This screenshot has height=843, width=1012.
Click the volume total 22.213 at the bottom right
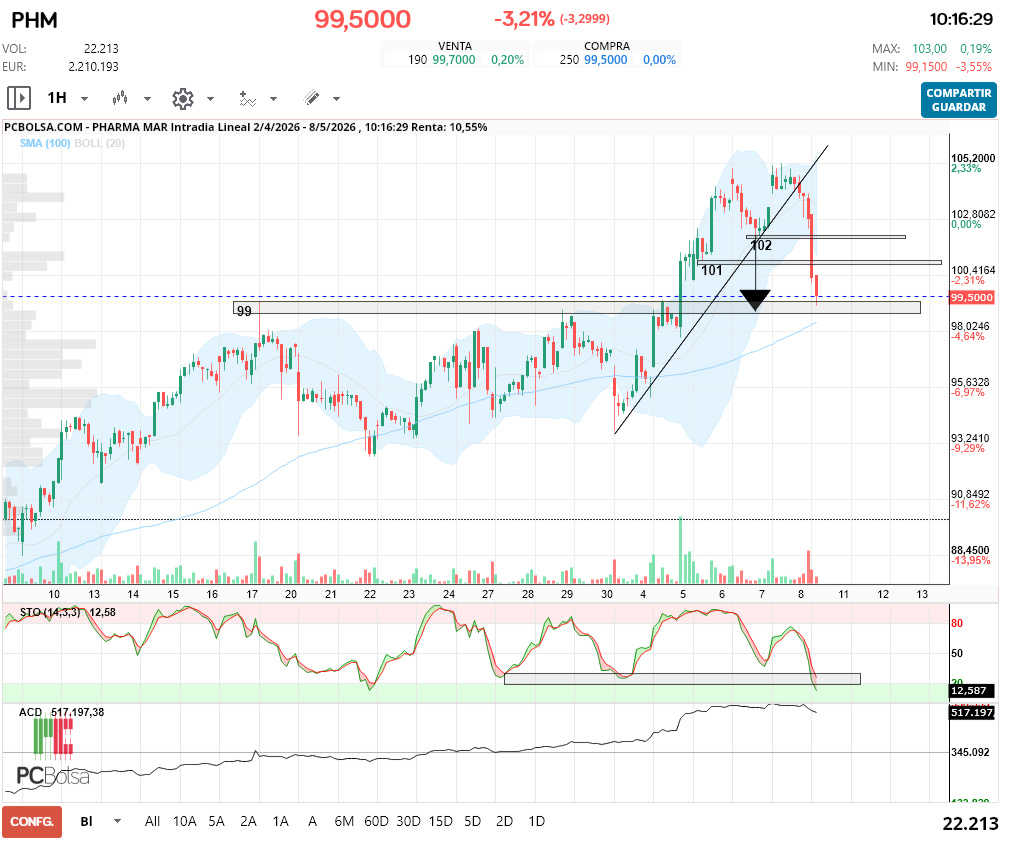[x=970, y=824]
